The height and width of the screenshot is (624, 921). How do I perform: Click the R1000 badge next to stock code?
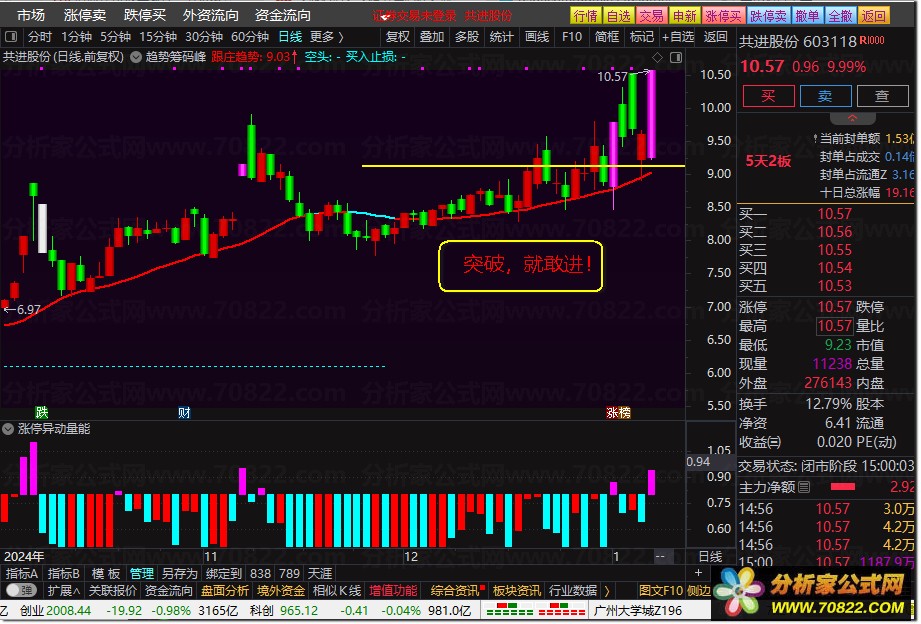(x=872, y=41)
